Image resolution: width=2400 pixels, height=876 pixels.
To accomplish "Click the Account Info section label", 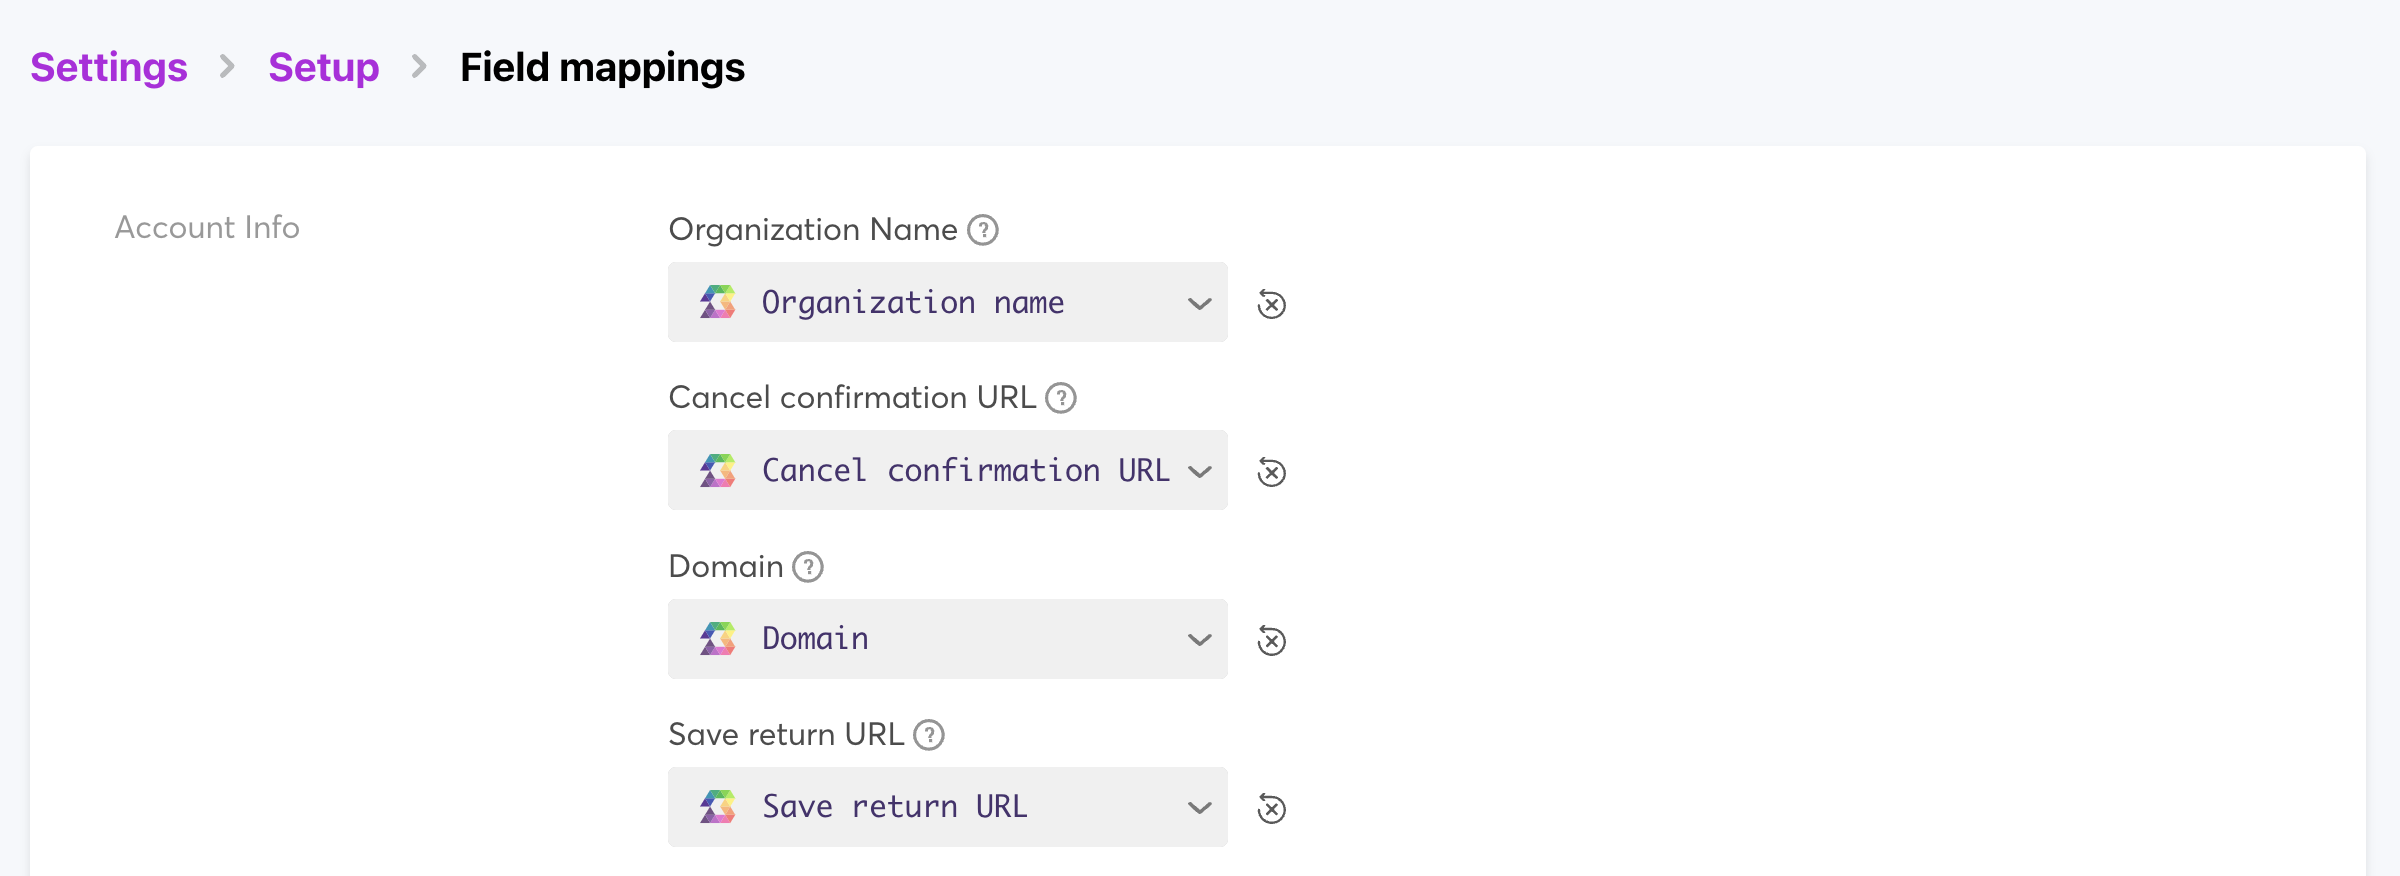I will (x=207, y=228).
